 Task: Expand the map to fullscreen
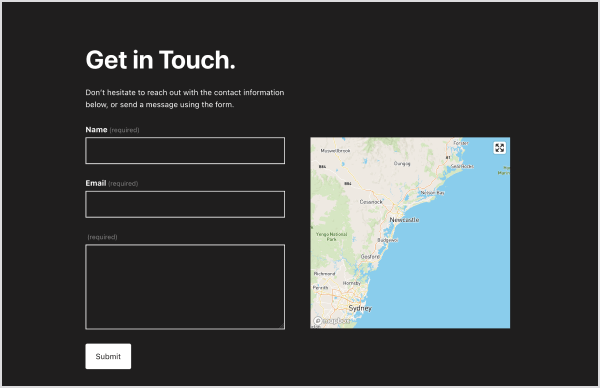pyautogui.click(x=499, y=148)
